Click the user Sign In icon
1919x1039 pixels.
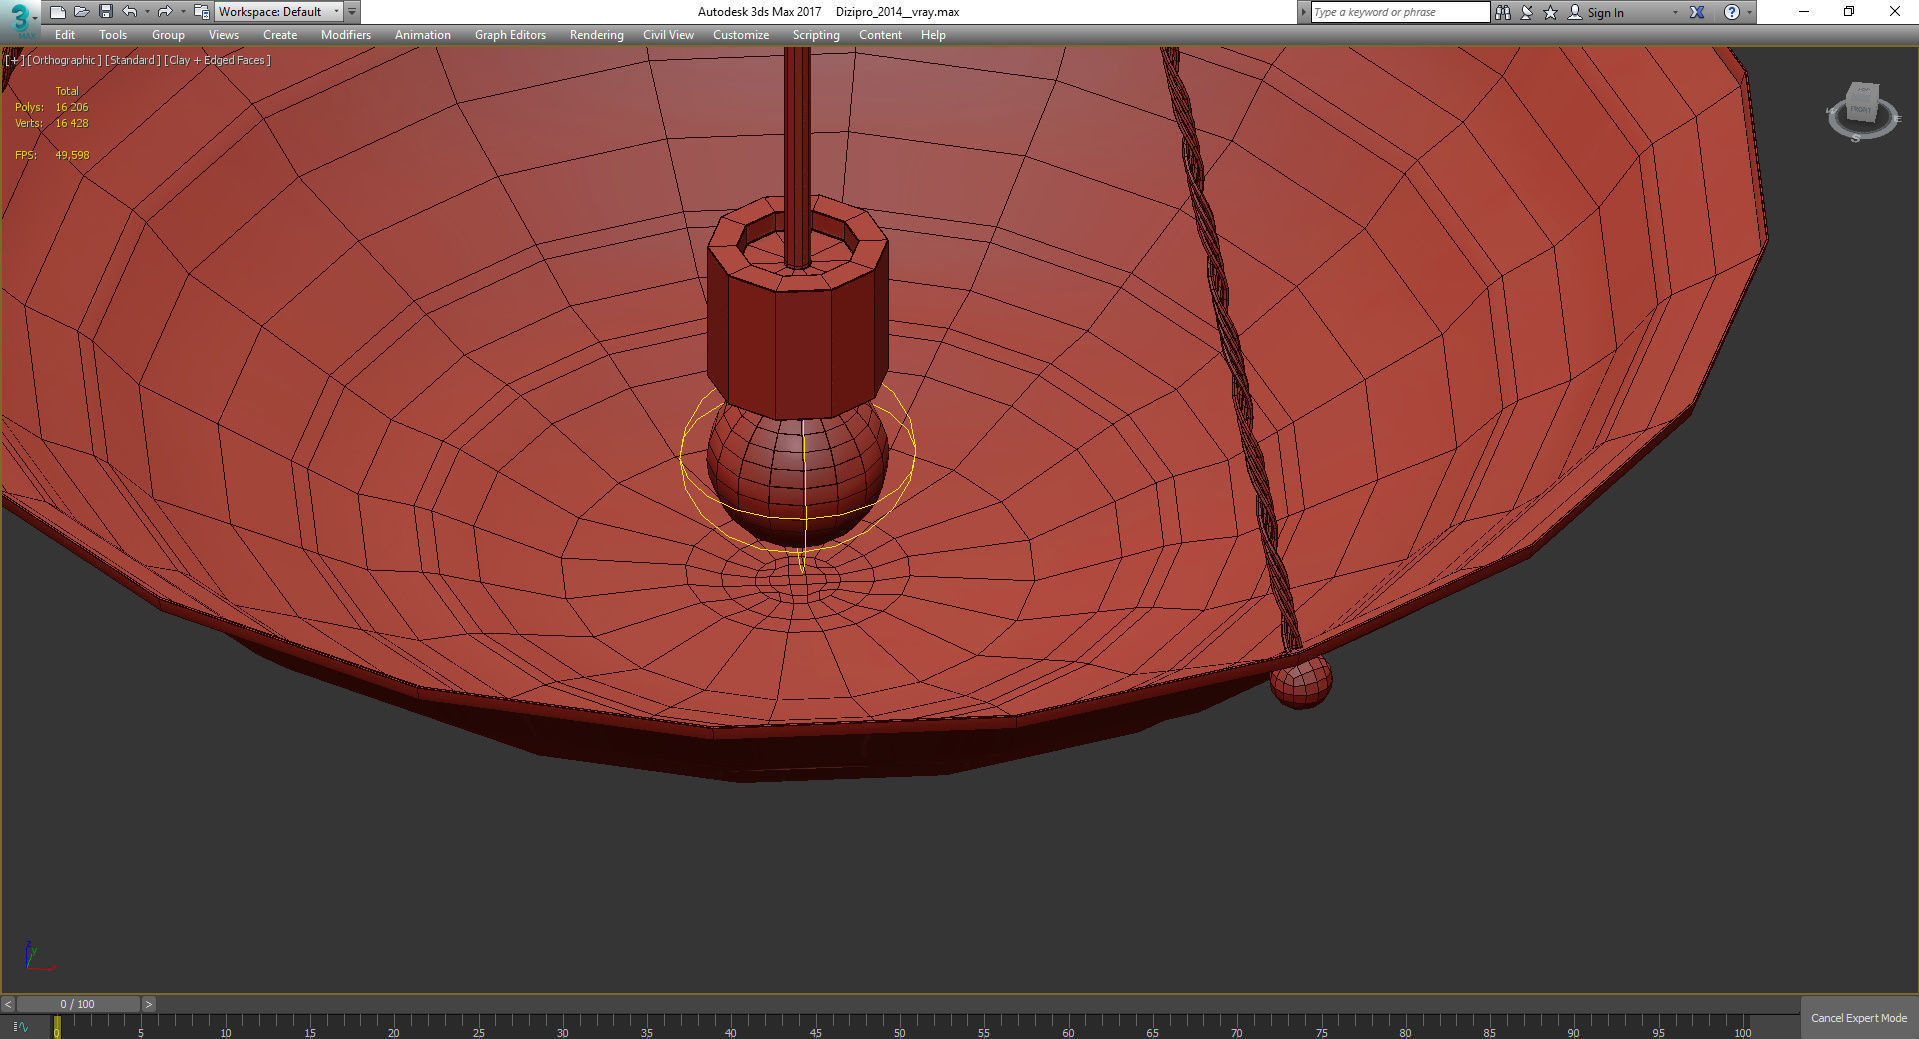(x=1575, y=12)
